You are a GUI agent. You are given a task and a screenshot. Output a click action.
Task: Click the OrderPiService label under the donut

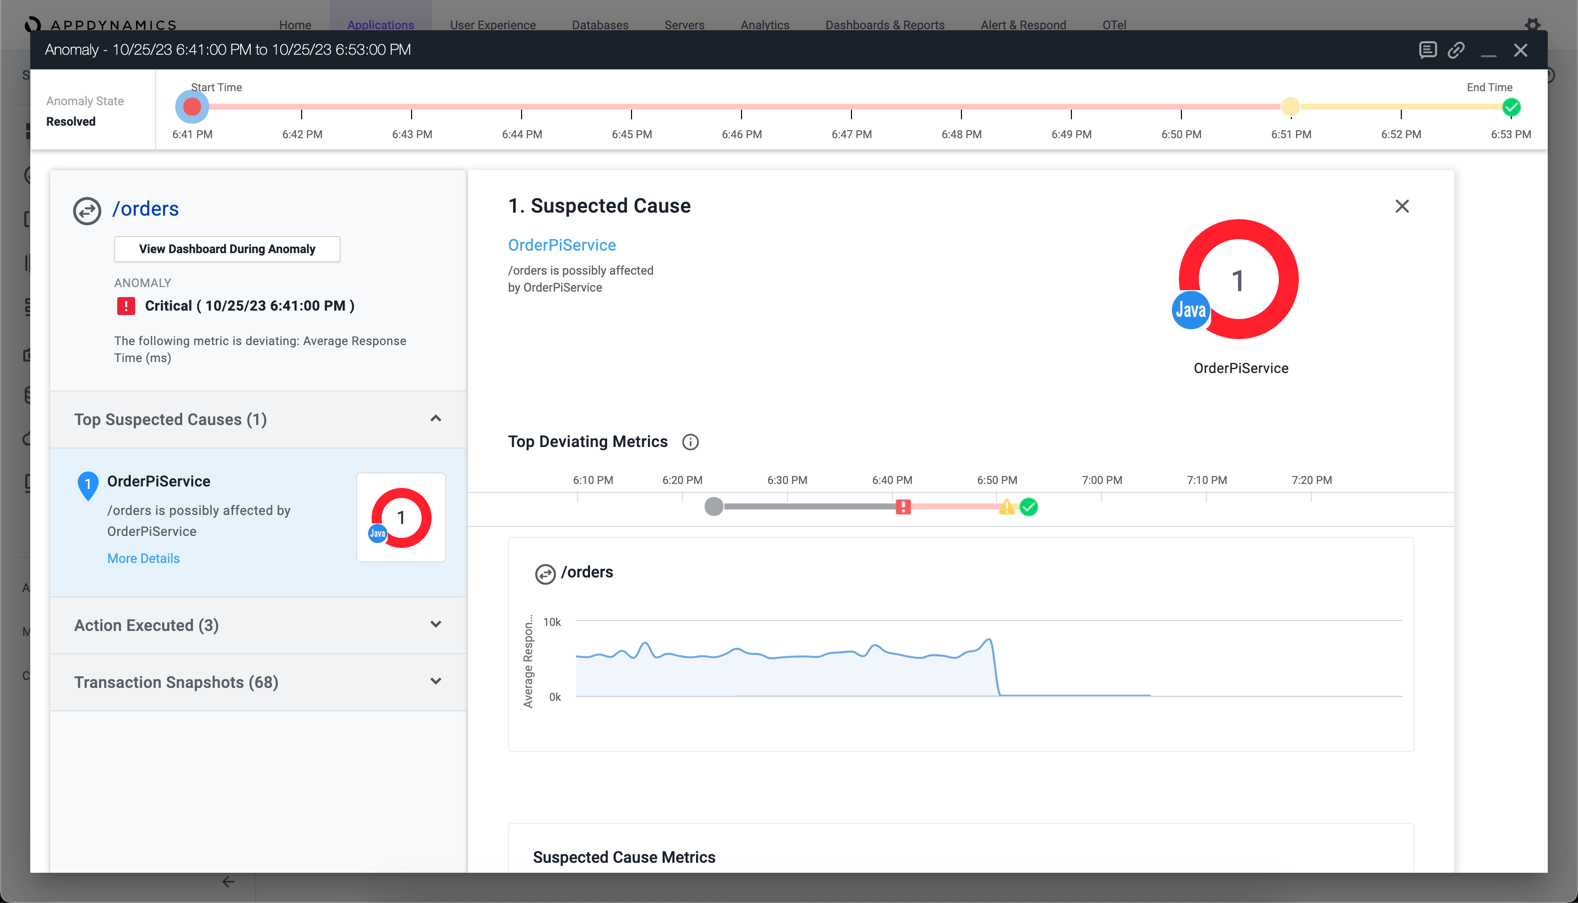(1241, 368)
